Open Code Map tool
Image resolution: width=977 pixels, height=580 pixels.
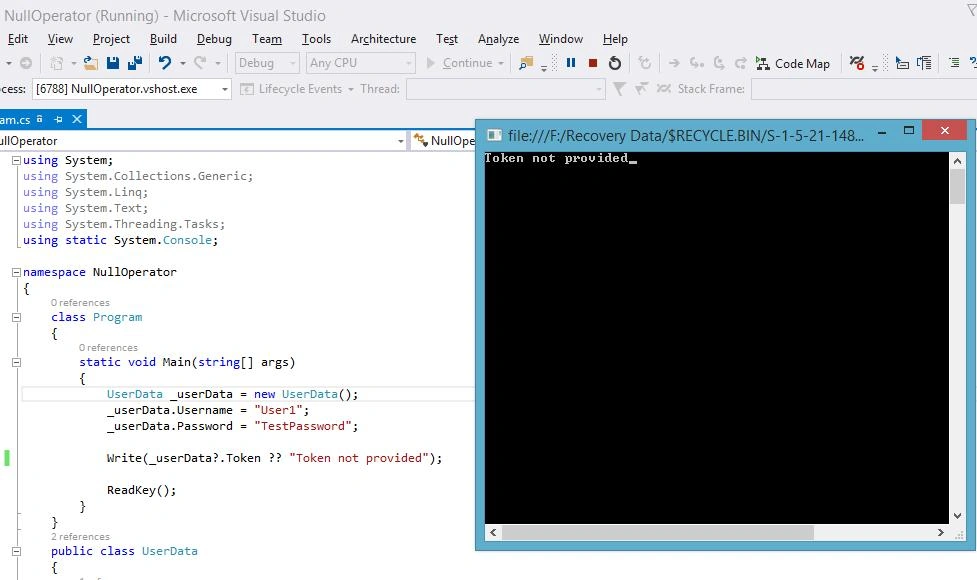coord(793,64)
